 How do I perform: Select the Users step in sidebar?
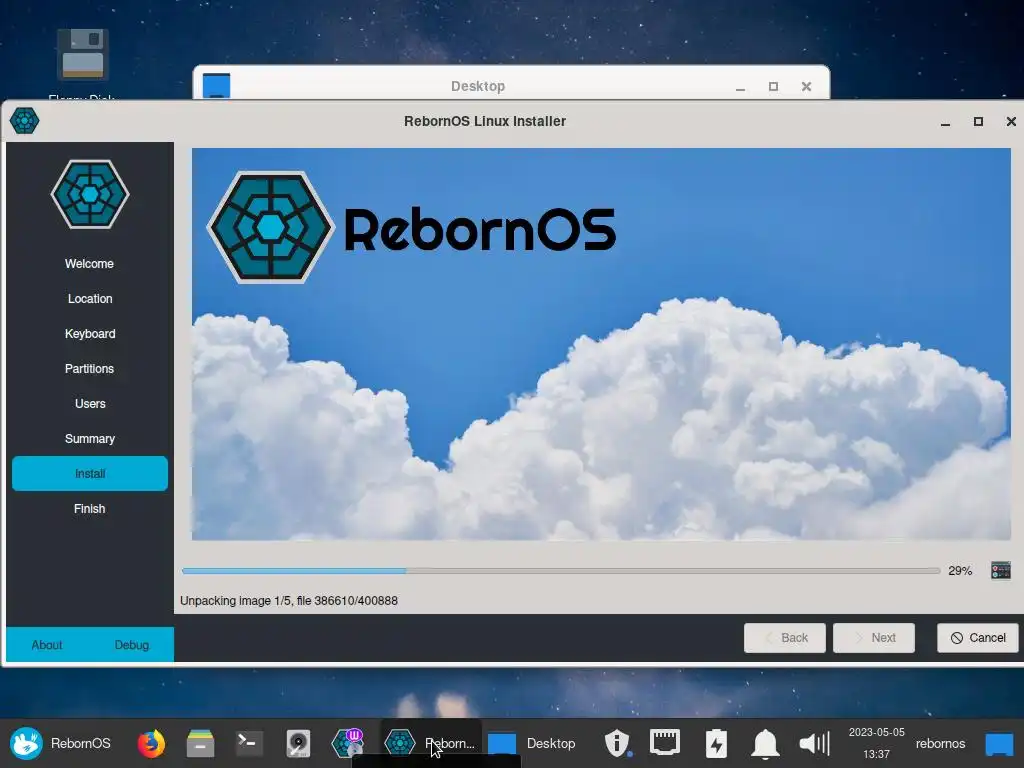point(89,404)
